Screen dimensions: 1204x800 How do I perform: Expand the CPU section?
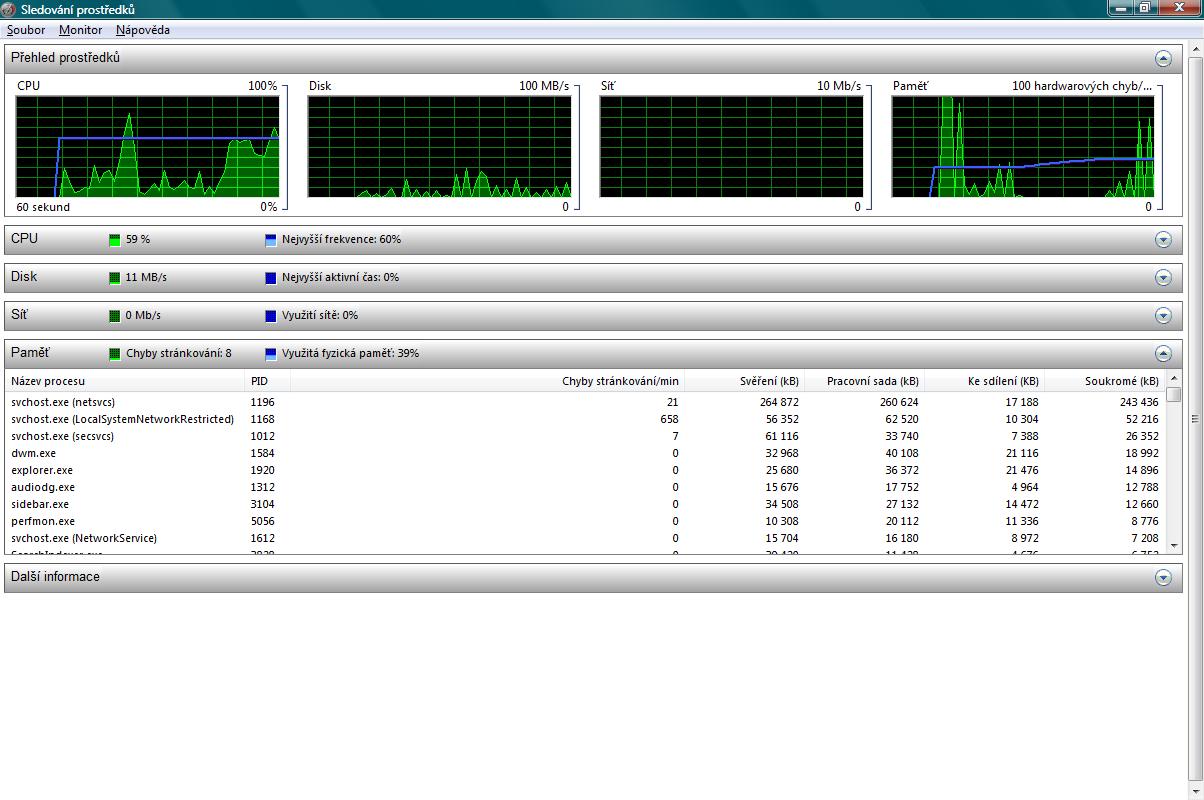point(1163,239)
